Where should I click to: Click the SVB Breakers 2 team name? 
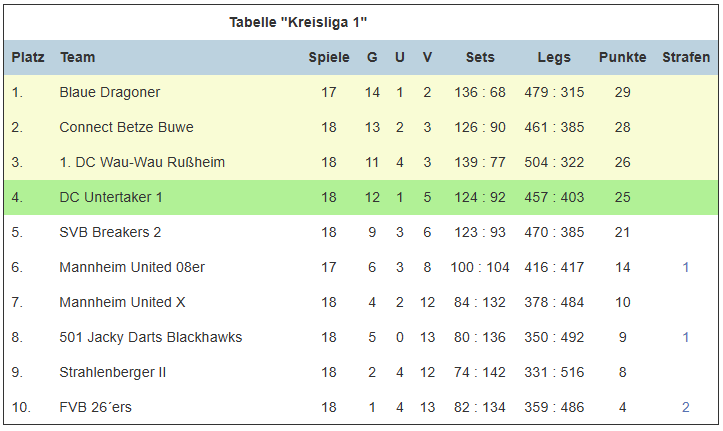click(x=110, y=232)
